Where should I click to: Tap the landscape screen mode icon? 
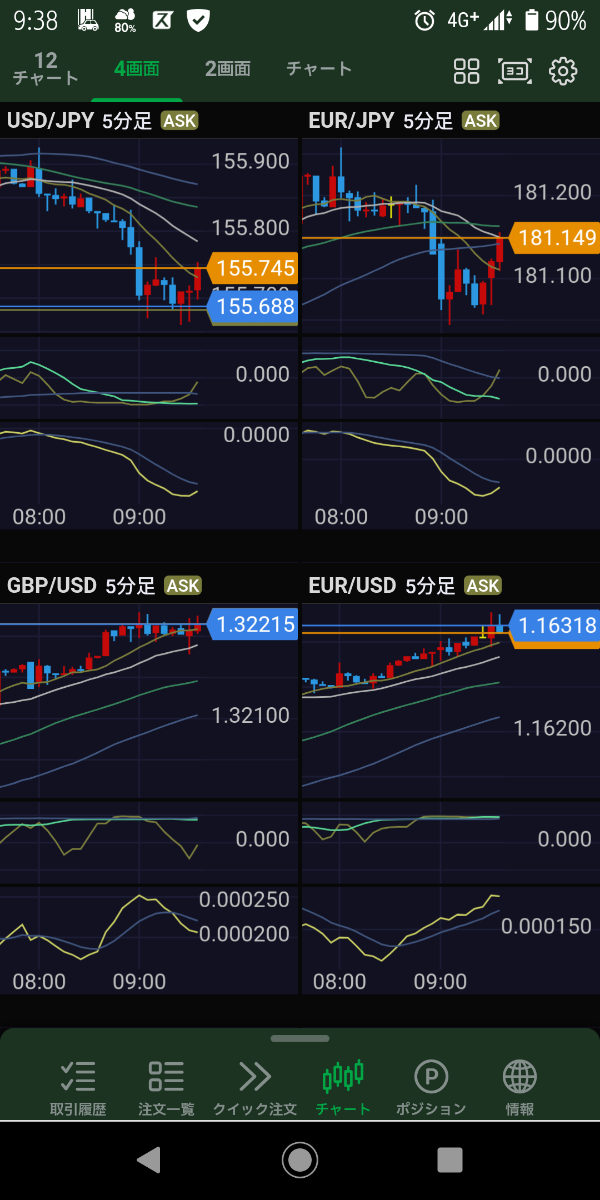coord(515,71)
